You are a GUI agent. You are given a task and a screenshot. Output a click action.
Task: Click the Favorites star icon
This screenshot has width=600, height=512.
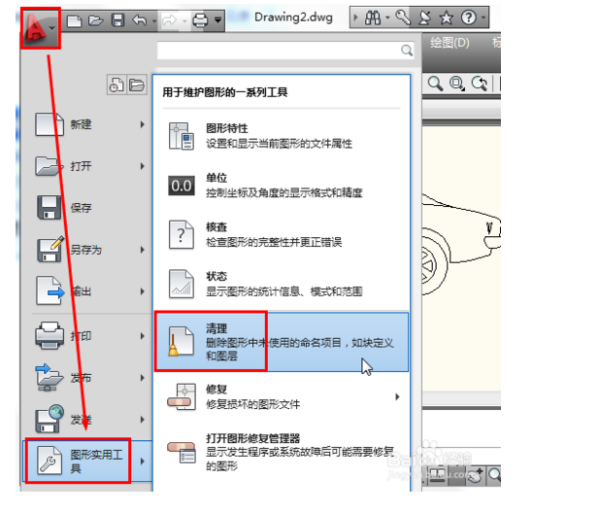[x=446, y=18]
